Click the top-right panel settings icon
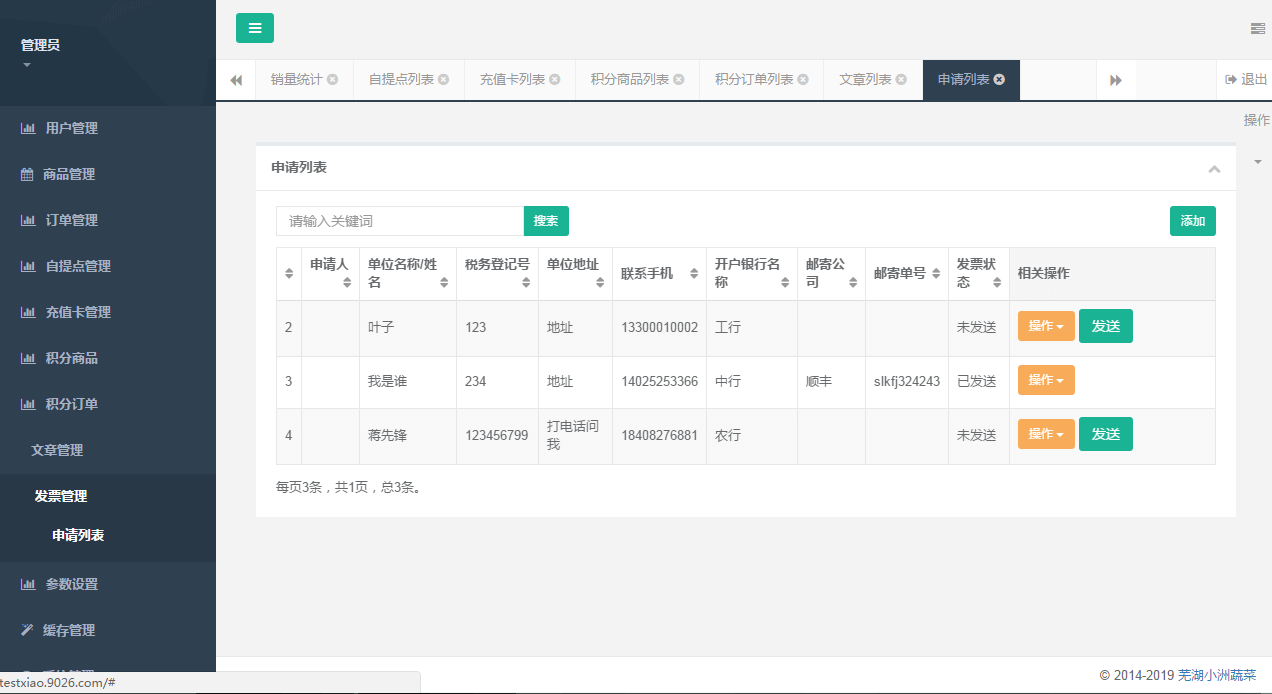 [x=1257, y=29]
